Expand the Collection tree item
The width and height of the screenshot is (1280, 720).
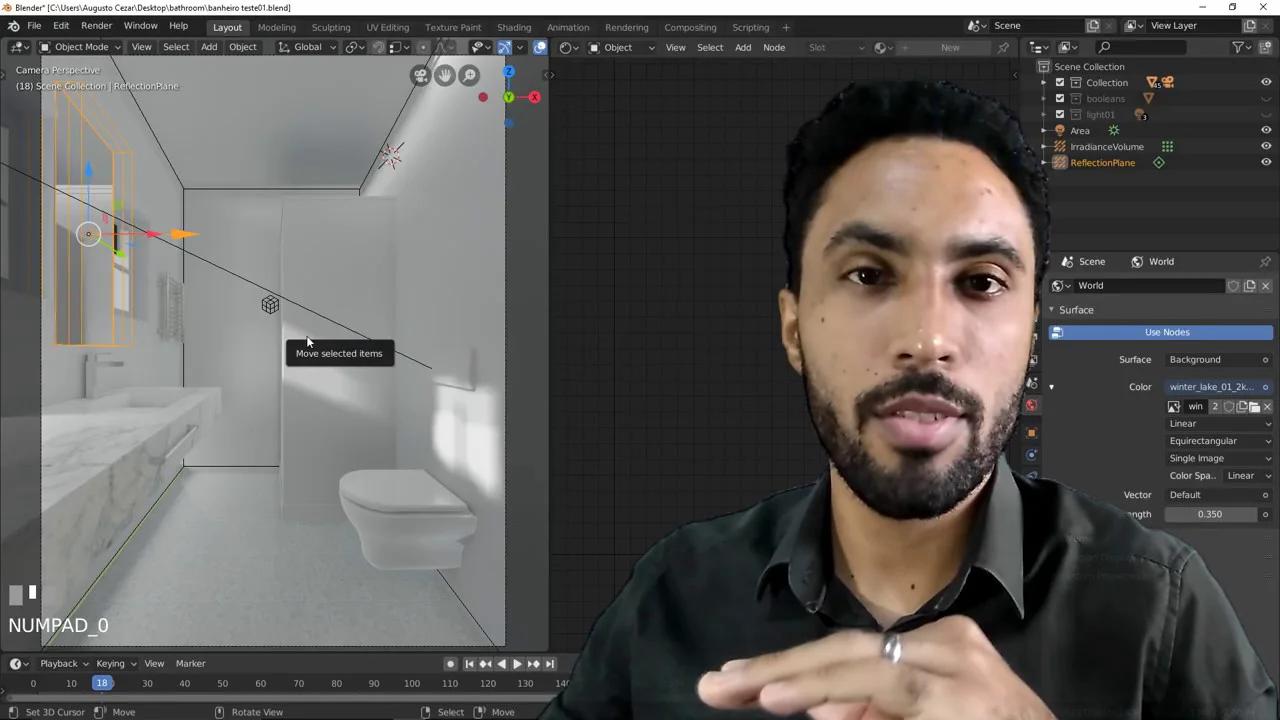pyautogui.click(x=1045, y=83)
